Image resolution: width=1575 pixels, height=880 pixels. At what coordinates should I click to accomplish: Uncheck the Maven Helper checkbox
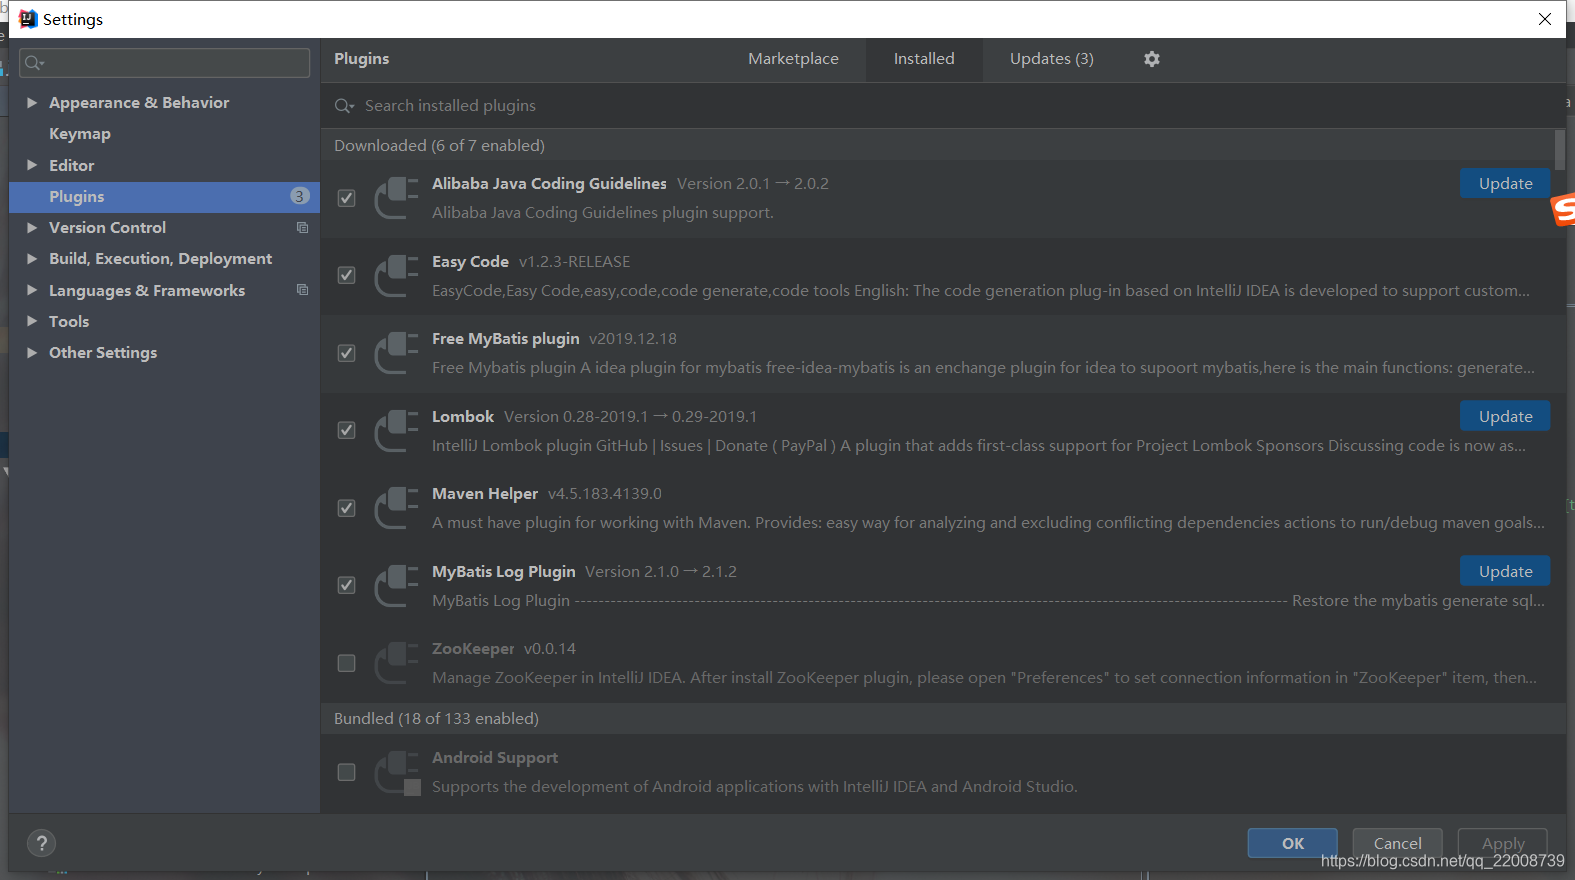(x=346, y=508)
